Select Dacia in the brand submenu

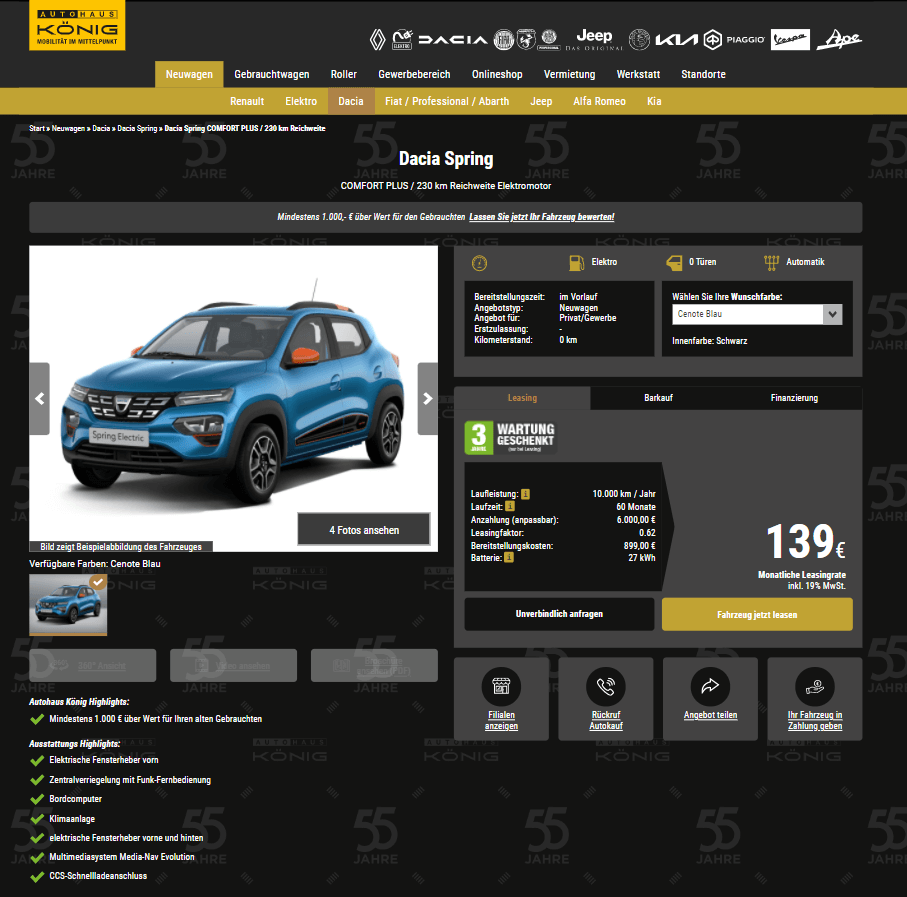[x=351, y=101]
